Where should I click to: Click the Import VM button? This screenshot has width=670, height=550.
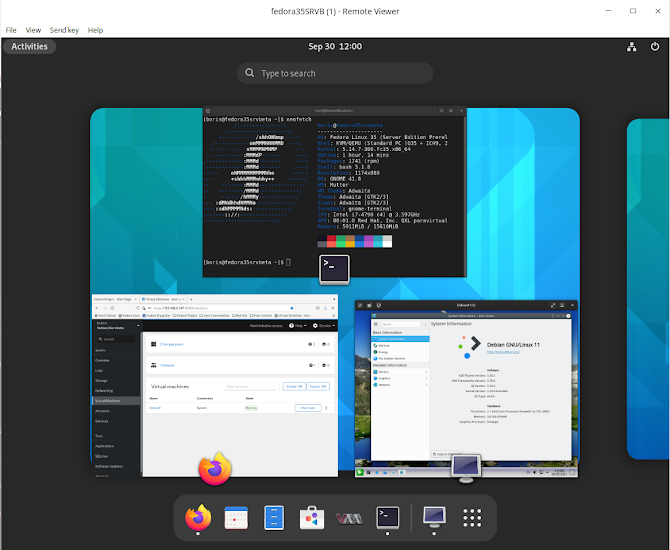pyautogui.click(x=318, y=386)
